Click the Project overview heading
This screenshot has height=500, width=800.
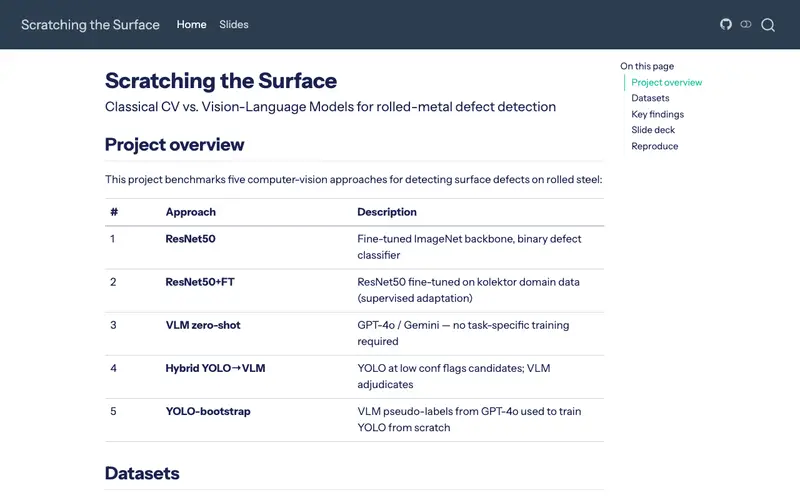174,144
